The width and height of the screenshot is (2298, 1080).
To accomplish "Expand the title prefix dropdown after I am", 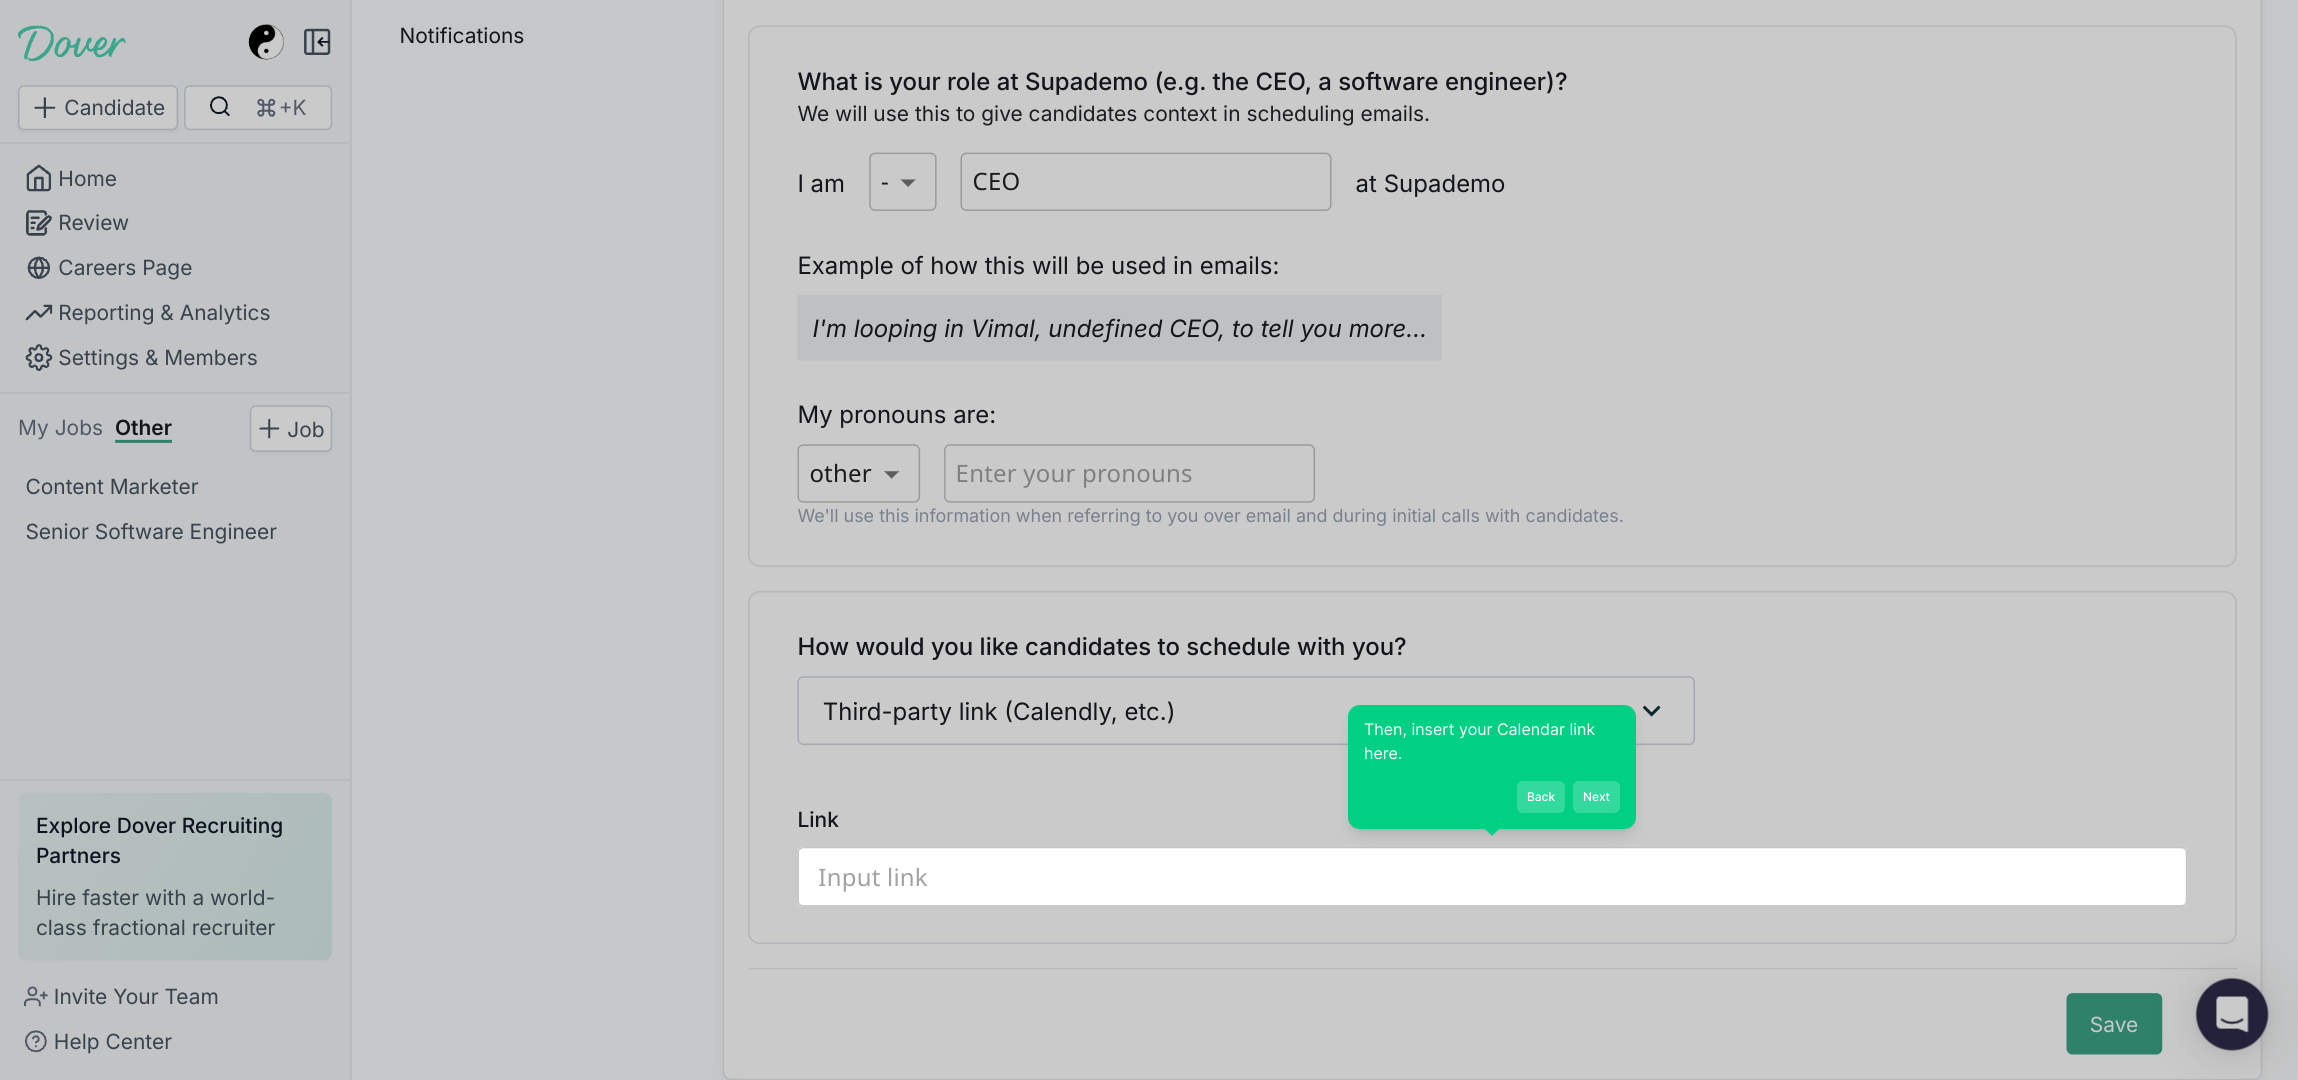I will (902, 182).
